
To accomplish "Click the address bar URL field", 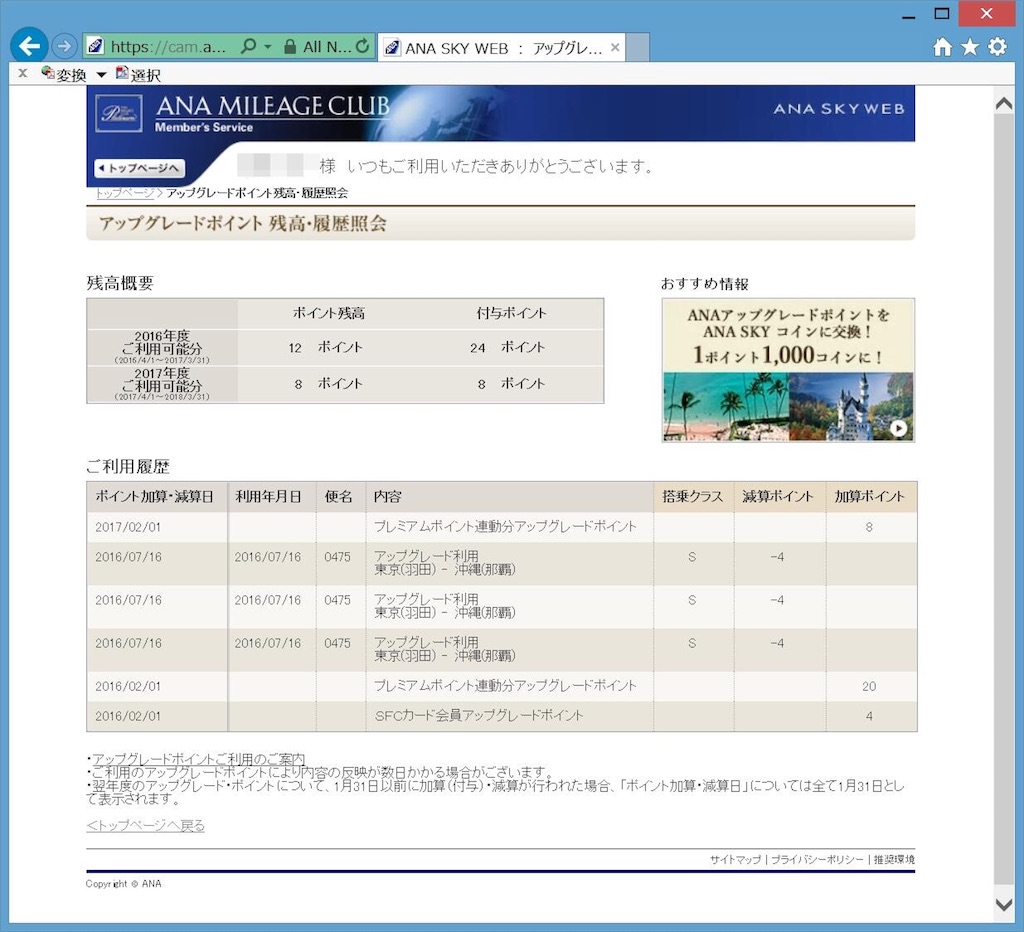I will coord(168,47).
